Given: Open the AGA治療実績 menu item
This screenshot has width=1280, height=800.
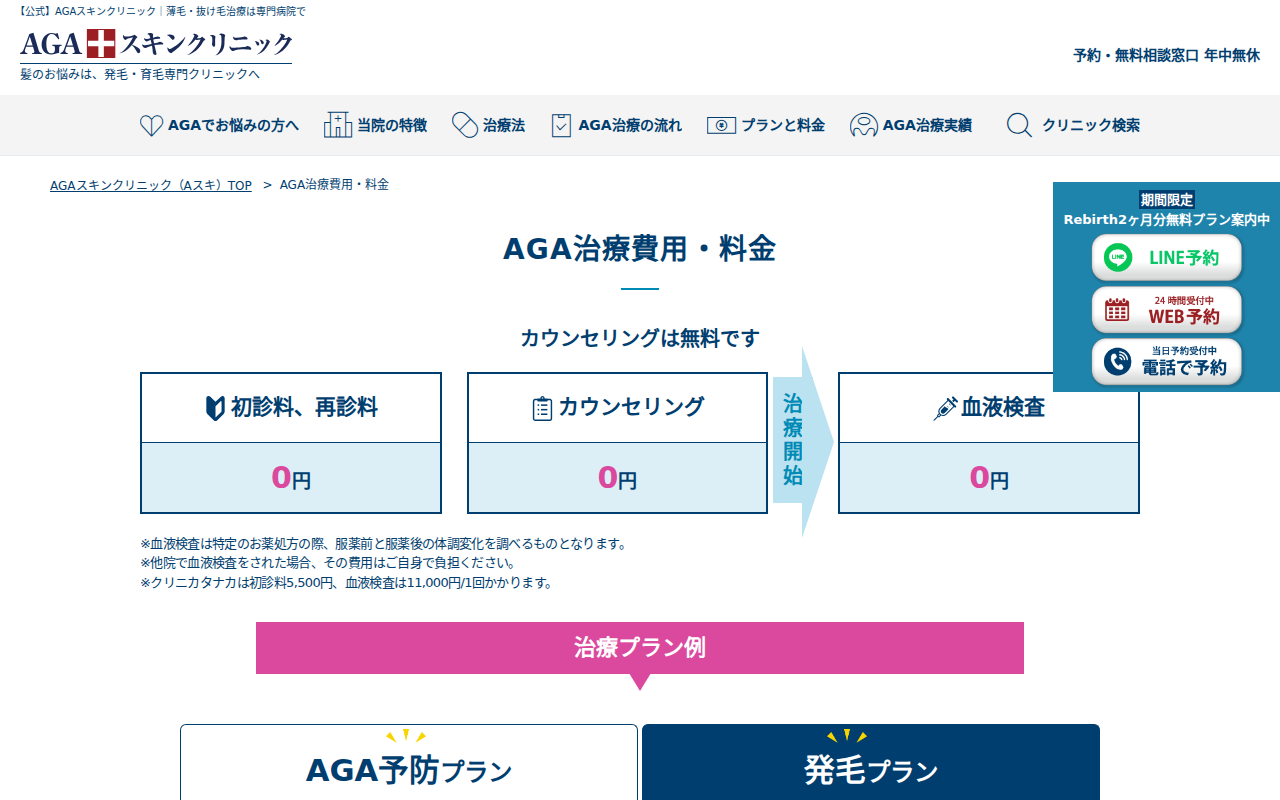Looking at the screenshot, I should click(x=911, y=125).
